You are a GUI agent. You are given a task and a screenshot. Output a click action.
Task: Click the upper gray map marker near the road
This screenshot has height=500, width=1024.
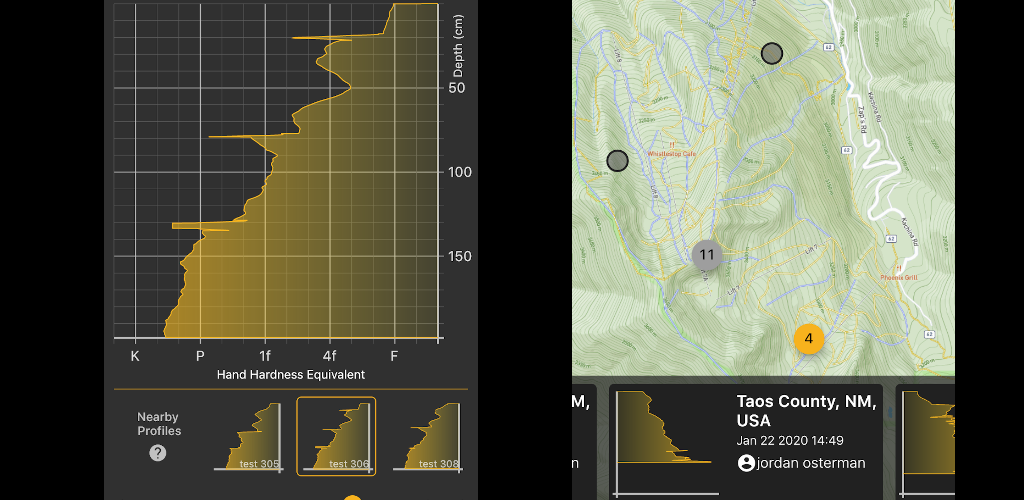pyautogui.click(x=771, y=53)
